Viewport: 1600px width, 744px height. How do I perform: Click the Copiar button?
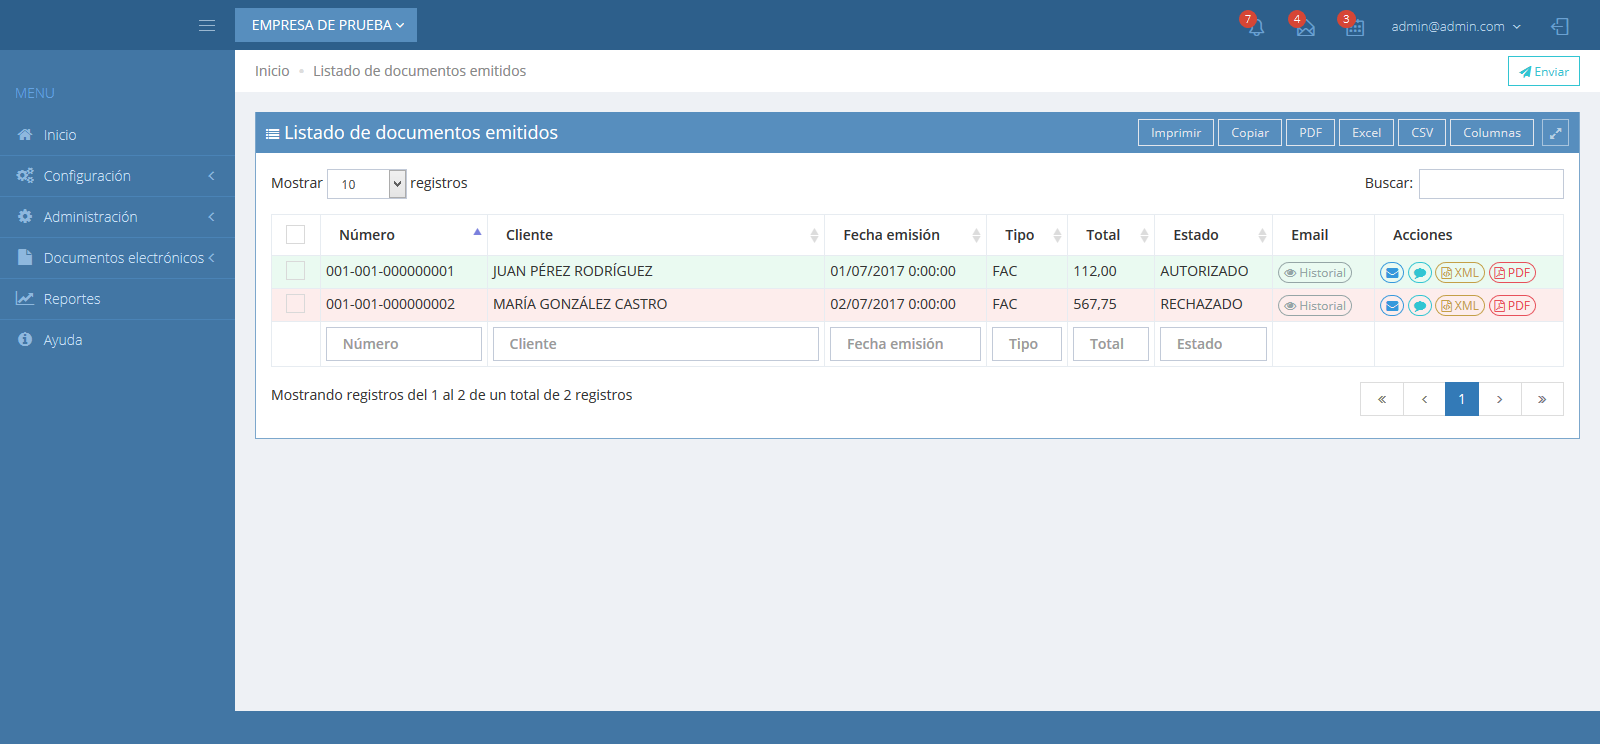[x=1250, y=133]
